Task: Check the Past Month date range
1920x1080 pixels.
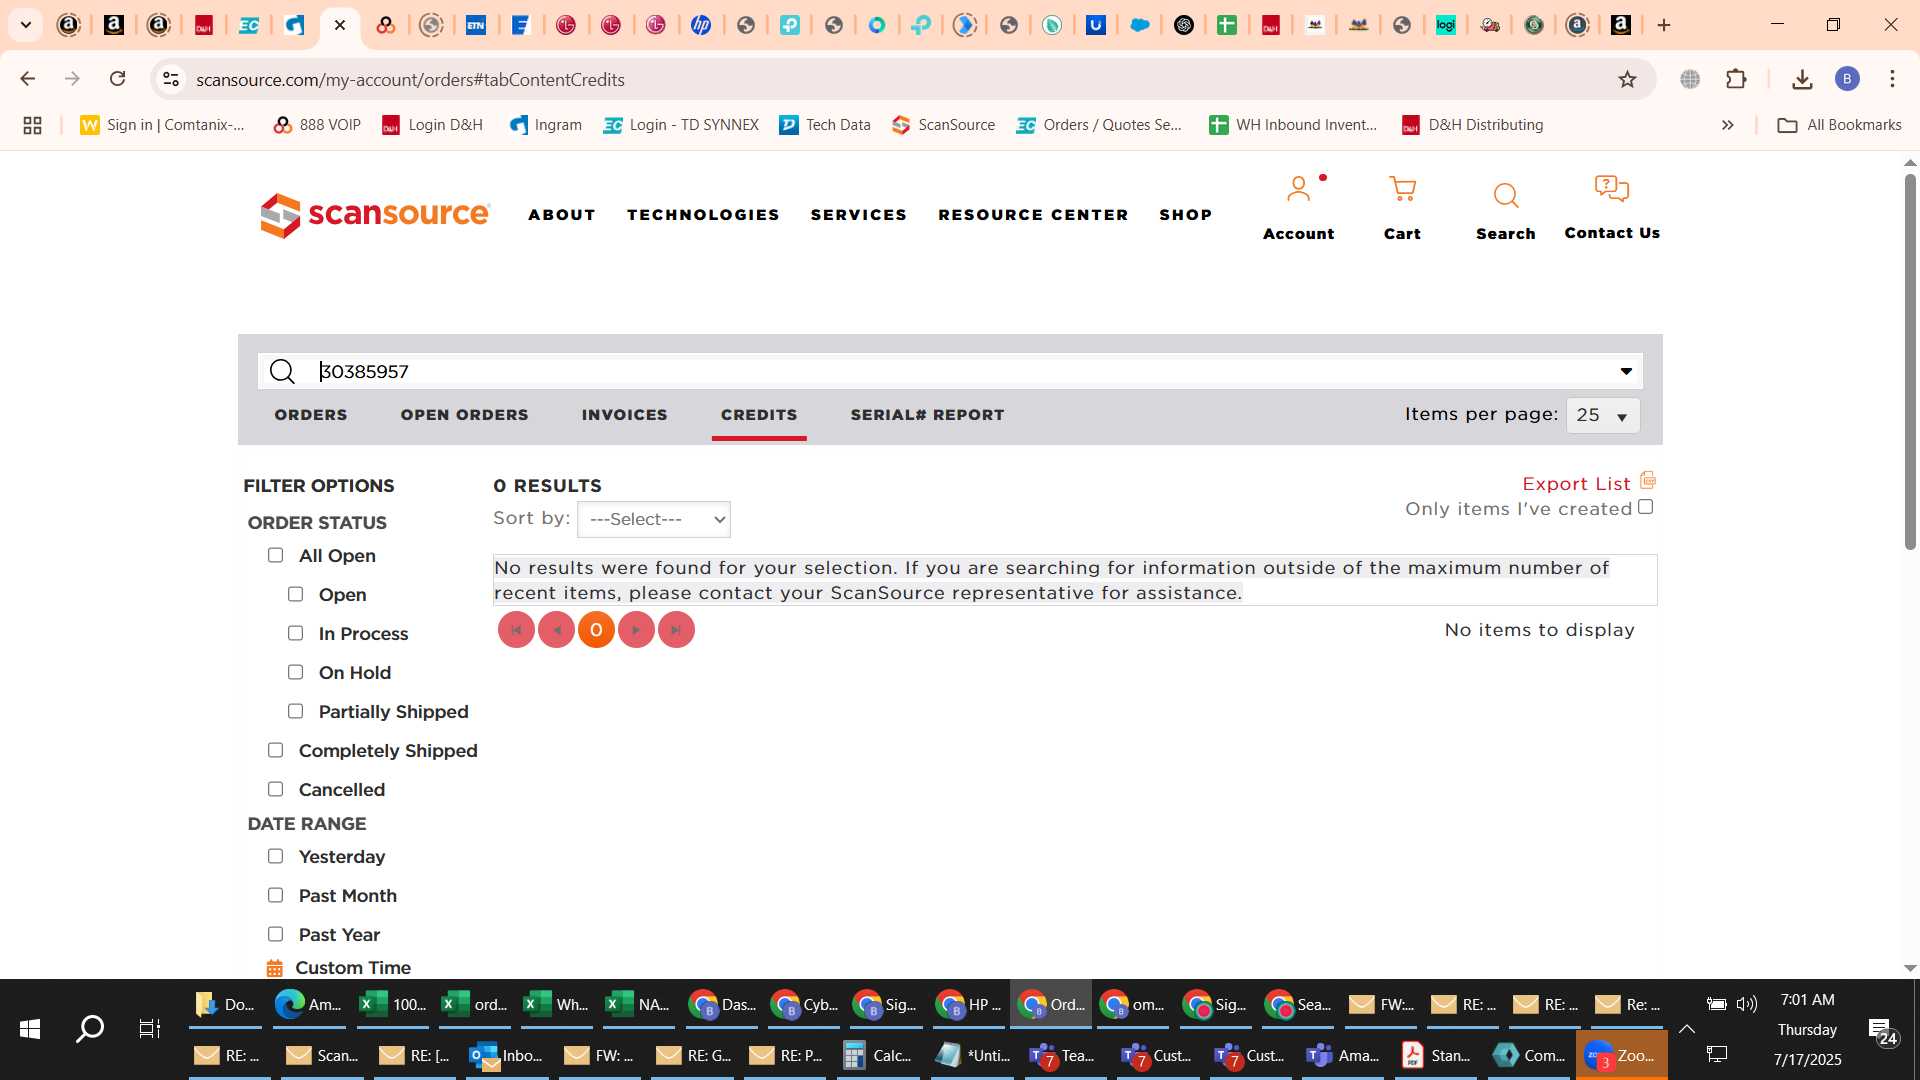Action: coord(275,895)
